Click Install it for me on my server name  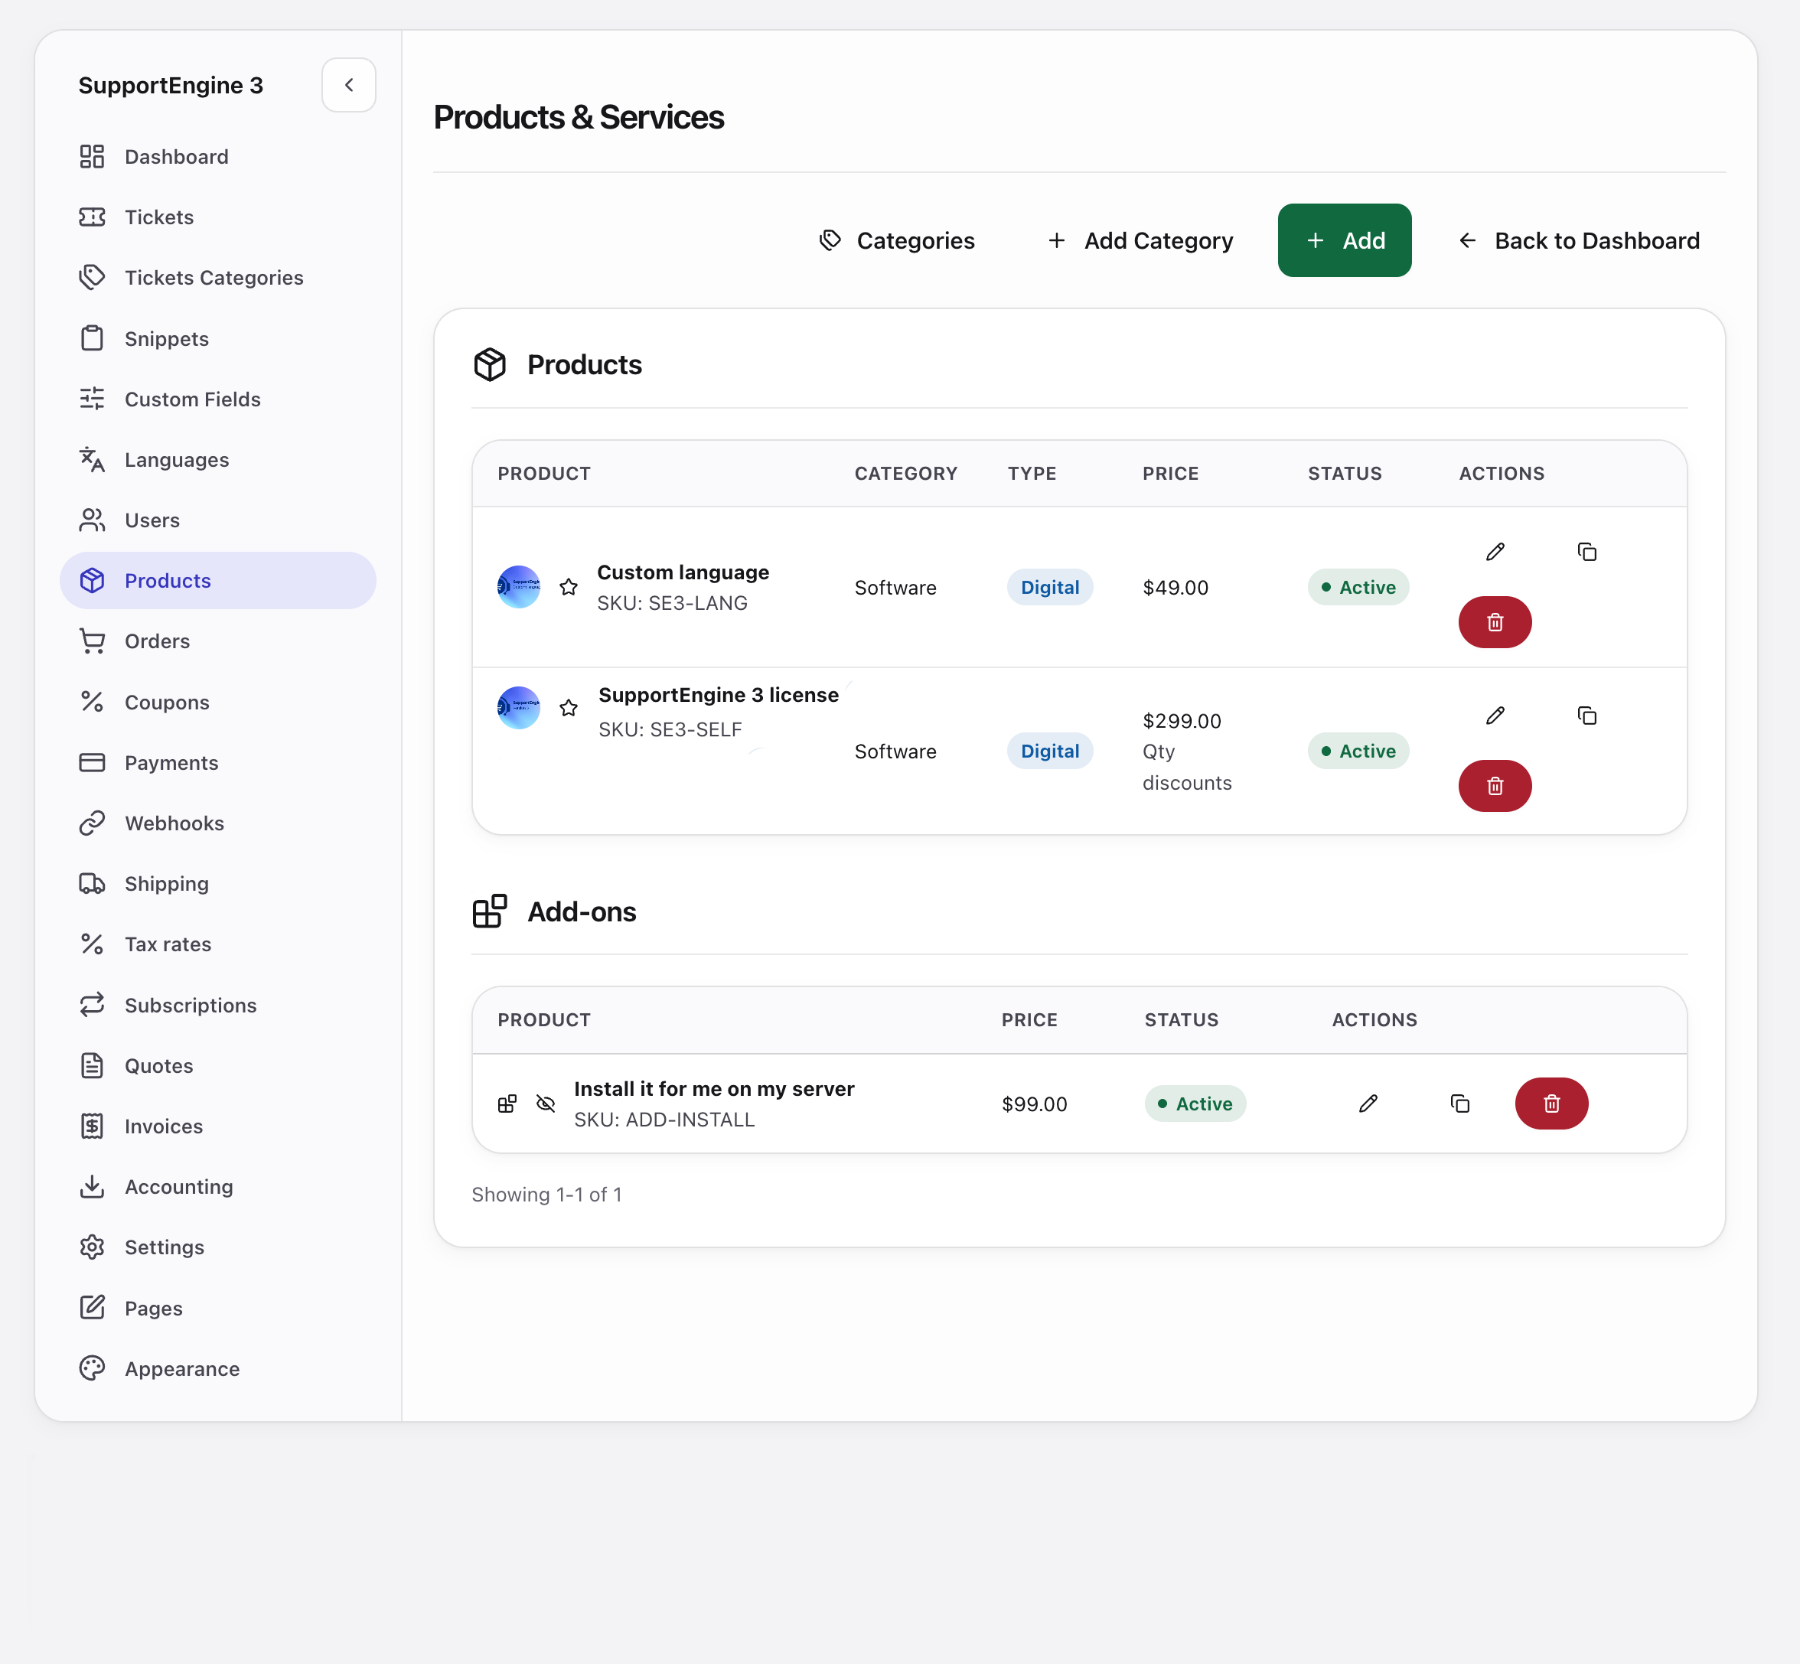coord(714,1089)
